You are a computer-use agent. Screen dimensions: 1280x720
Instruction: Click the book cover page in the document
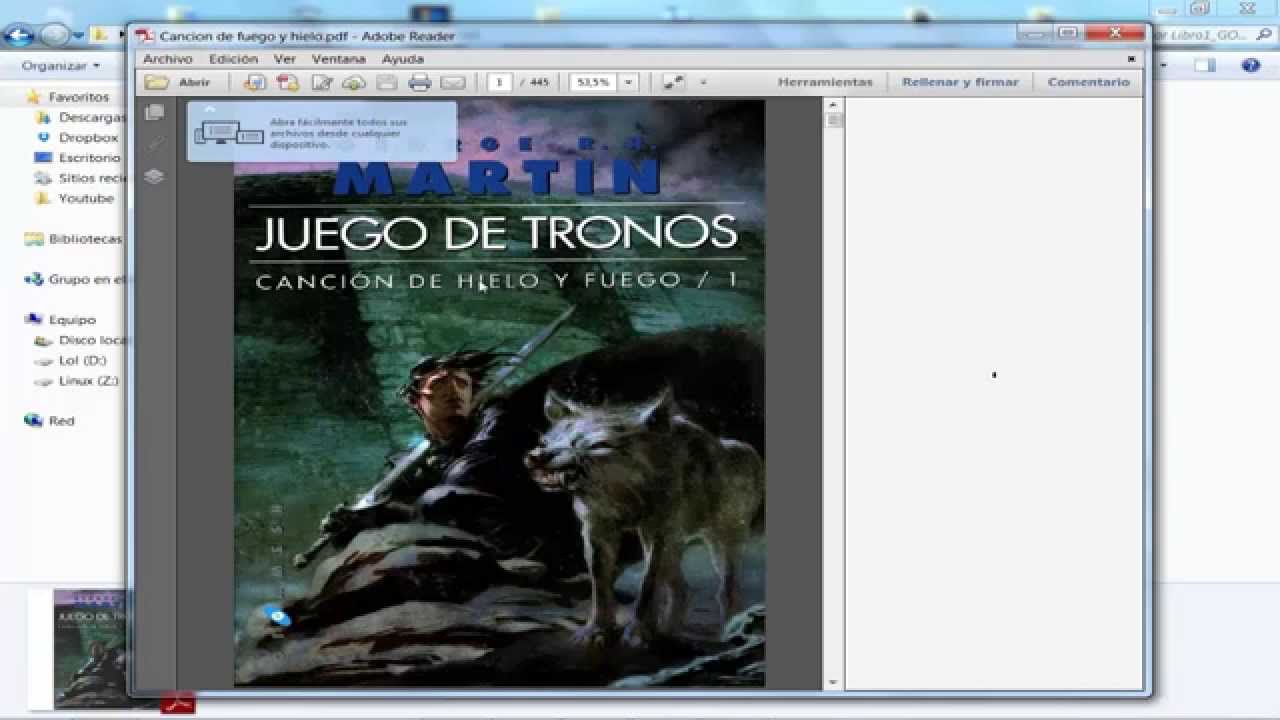click(499, 393)
